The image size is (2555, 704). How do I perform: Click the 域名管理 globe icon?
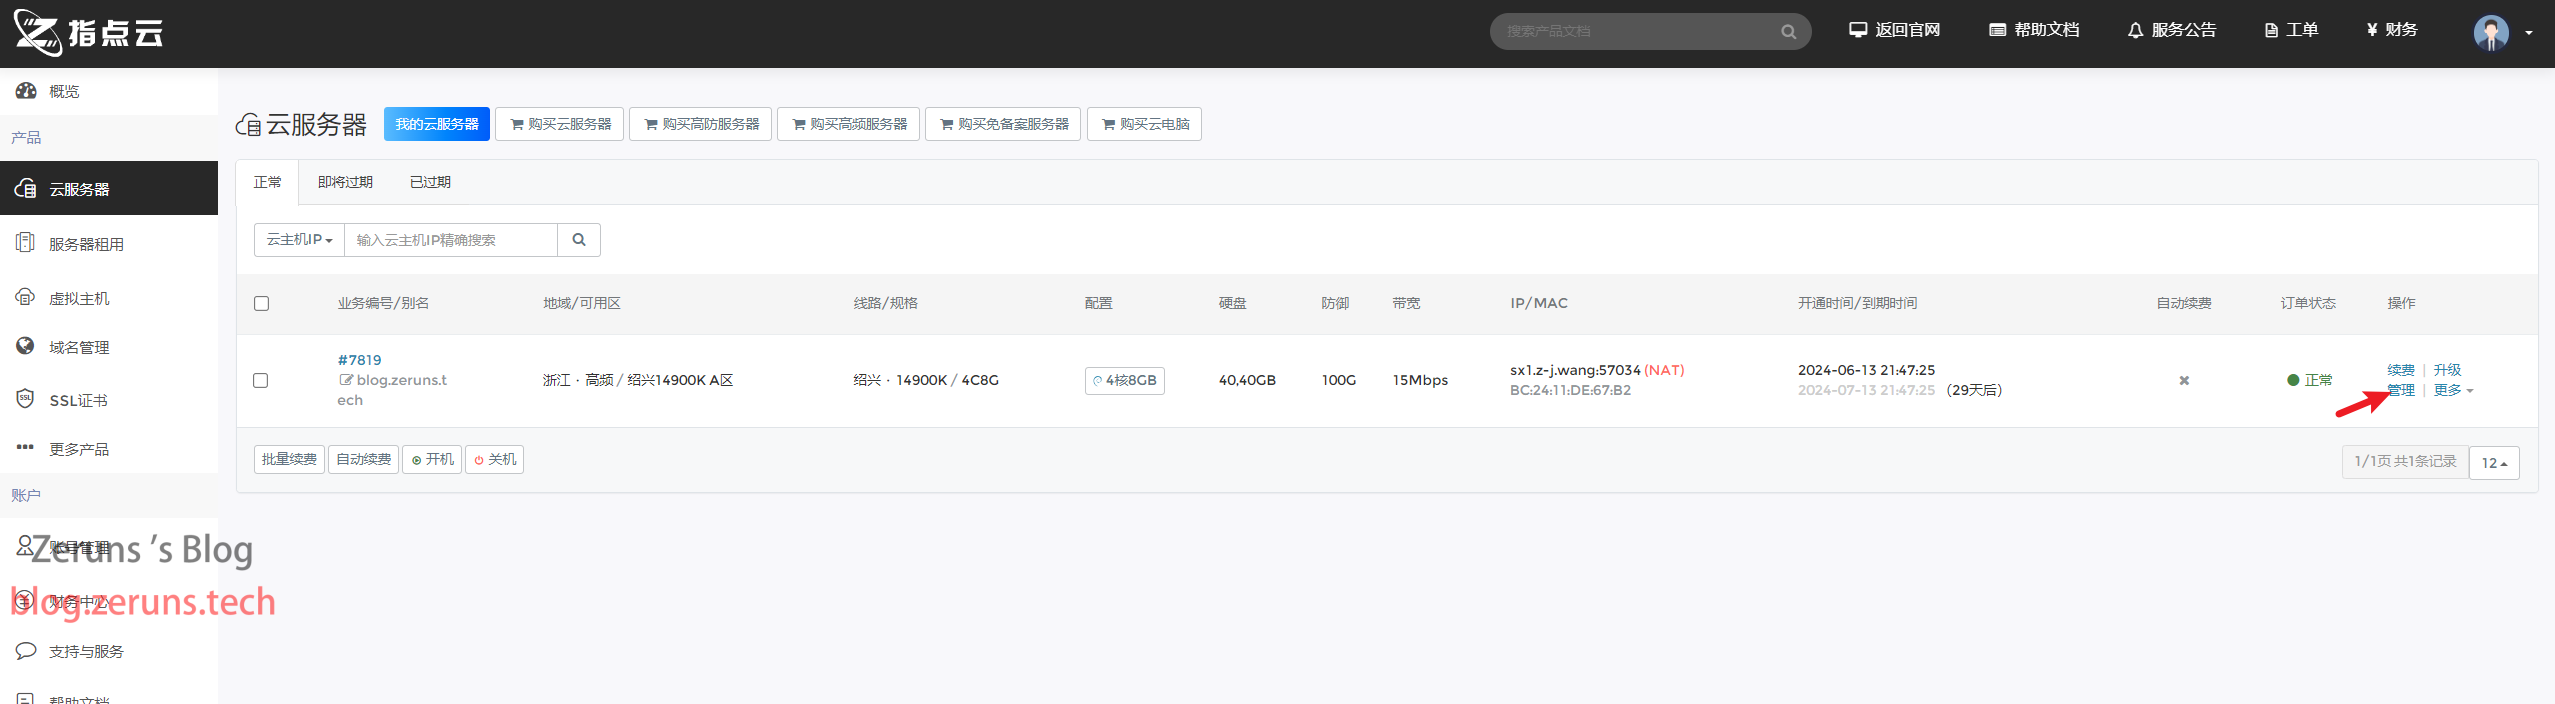click(x=26, y=346)
